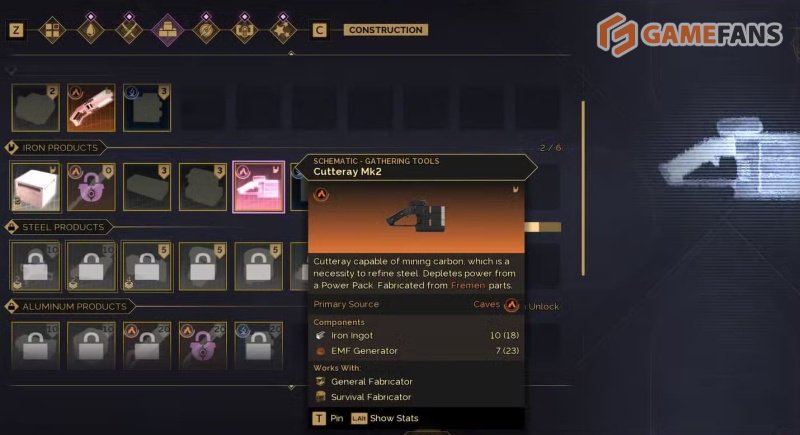Select the white storage box in Iron Products
The width and height of the screenshot is (800, 435).
coord(36,187)
